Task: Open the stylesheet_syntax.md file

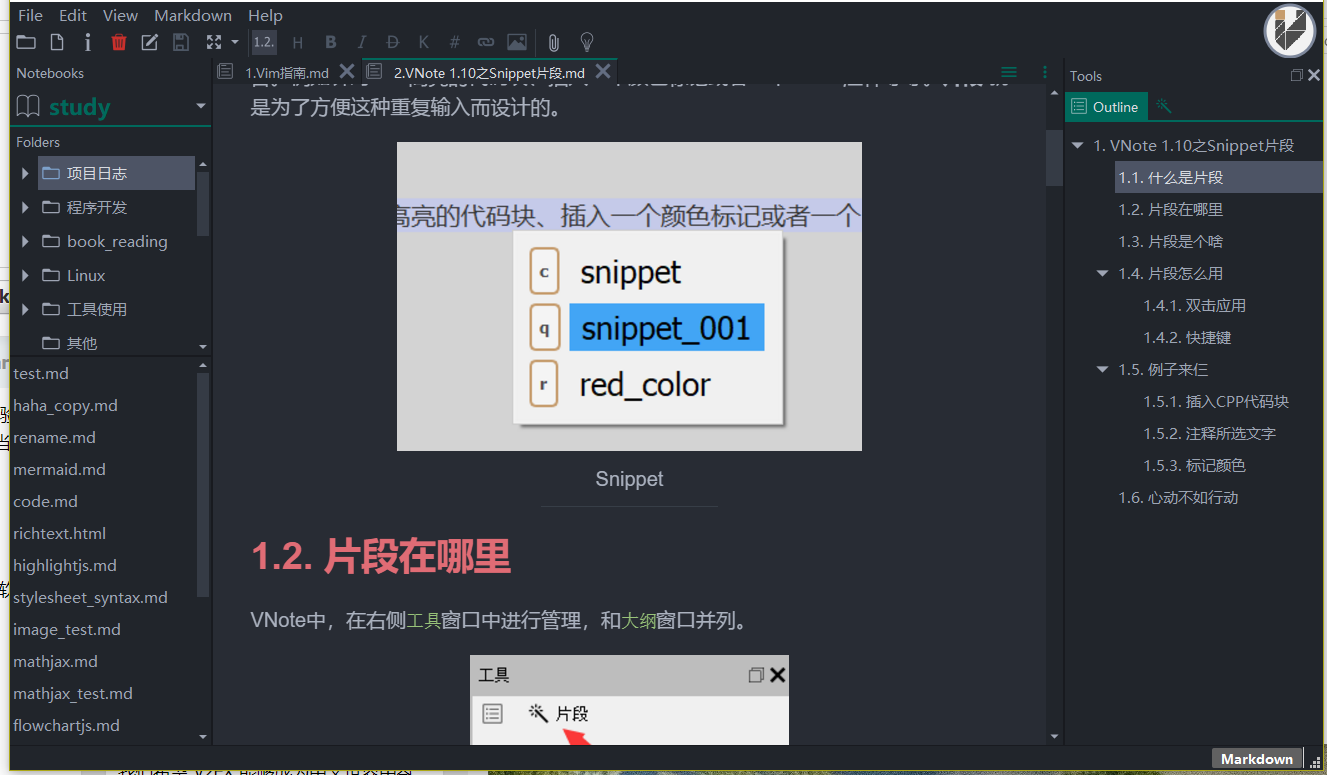Action: pyautogui.click(x=90, y=597)
